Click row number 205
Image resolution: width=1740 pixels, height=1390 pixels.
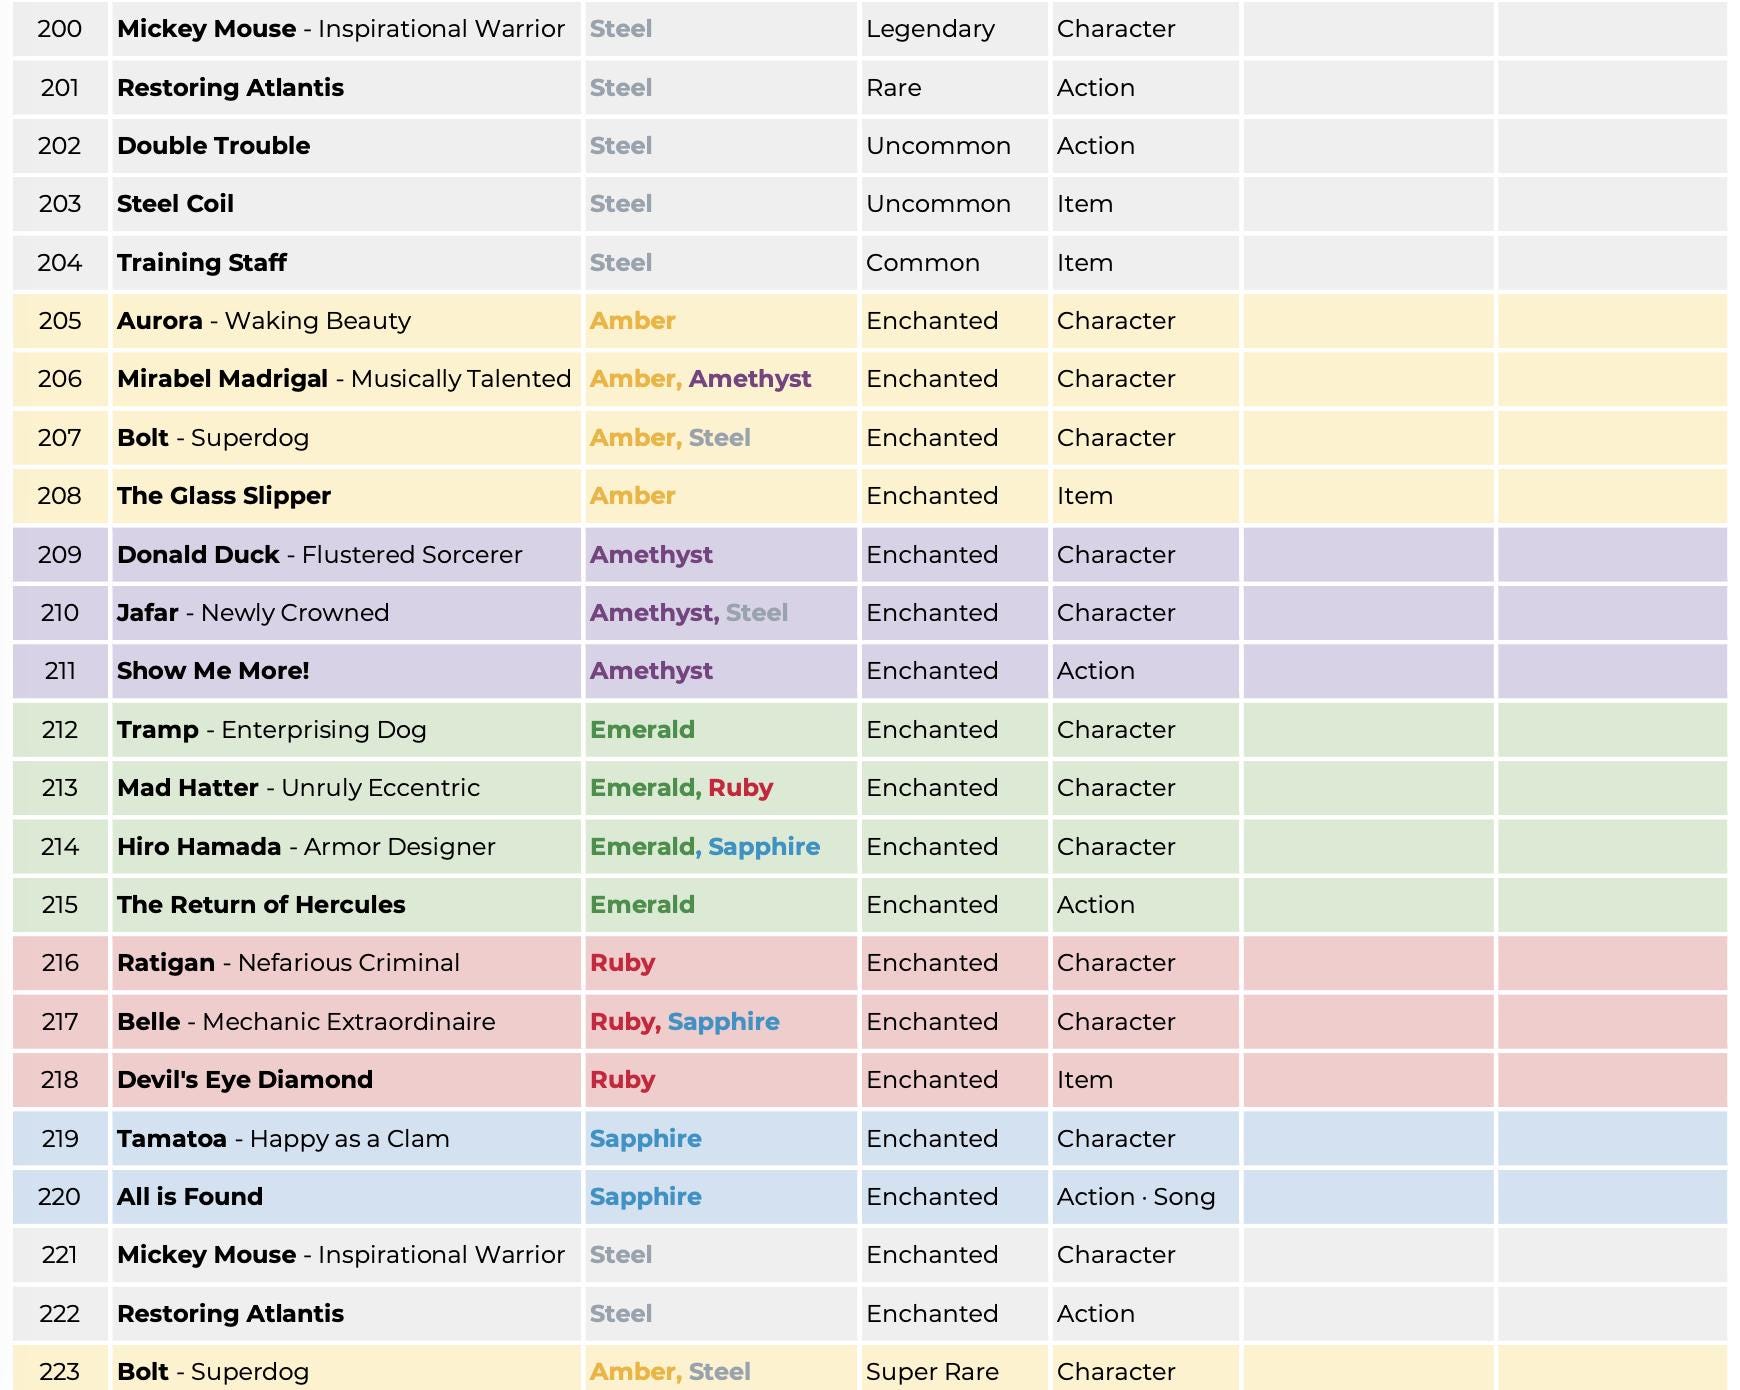click(60, 321)
